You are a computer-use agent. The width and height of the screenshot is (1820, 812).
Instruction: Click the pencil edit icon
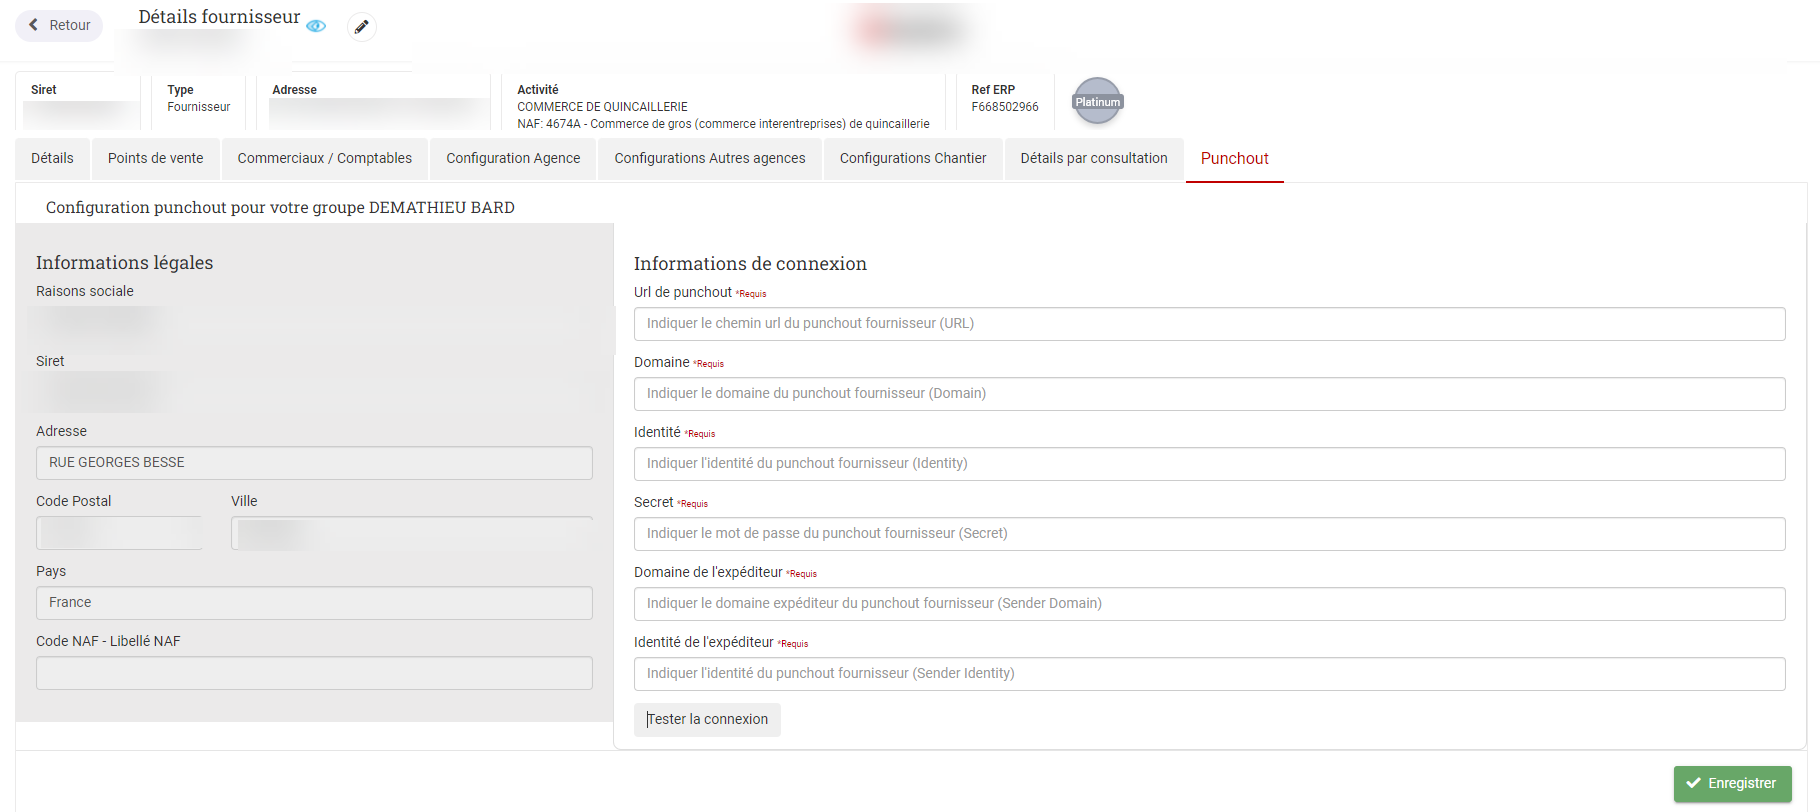361,27
